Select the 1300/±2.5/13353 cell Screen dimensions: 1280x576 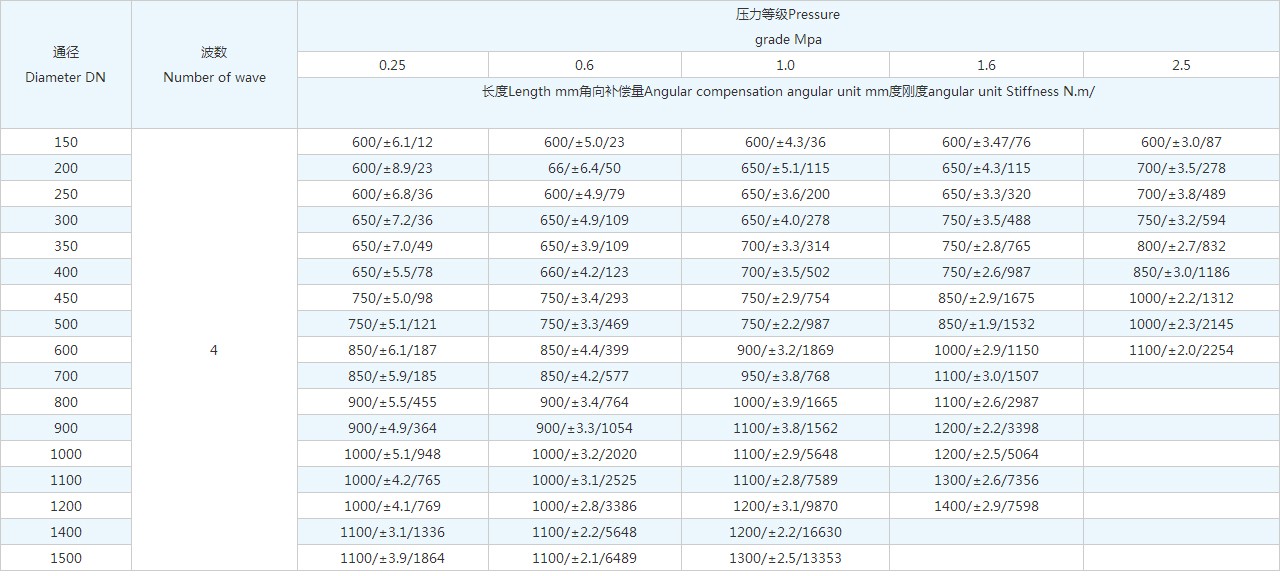point(785,558)
